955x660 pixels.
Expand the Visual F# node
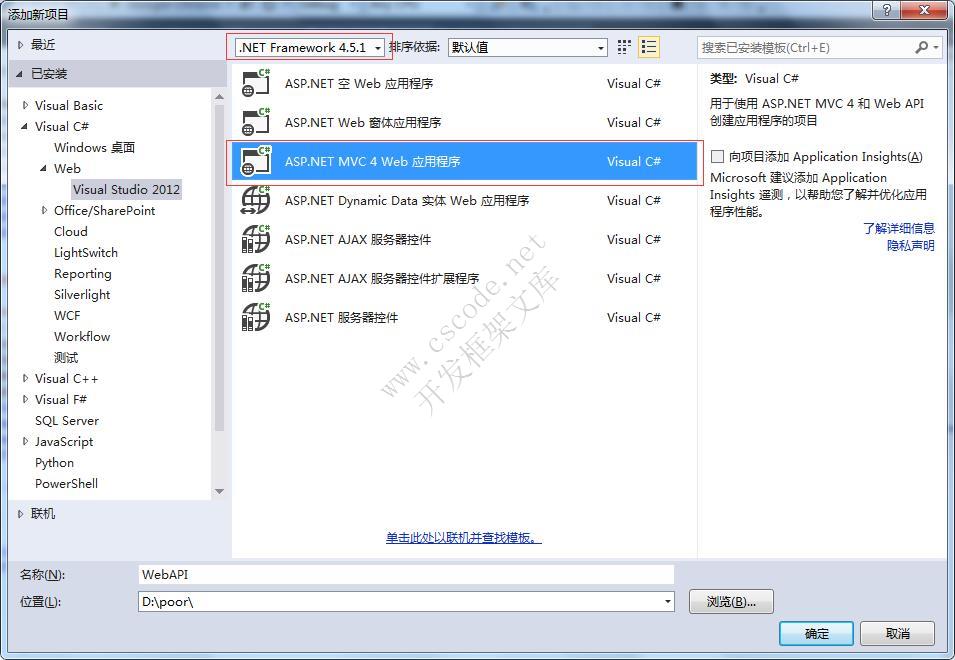click(25, 399)
